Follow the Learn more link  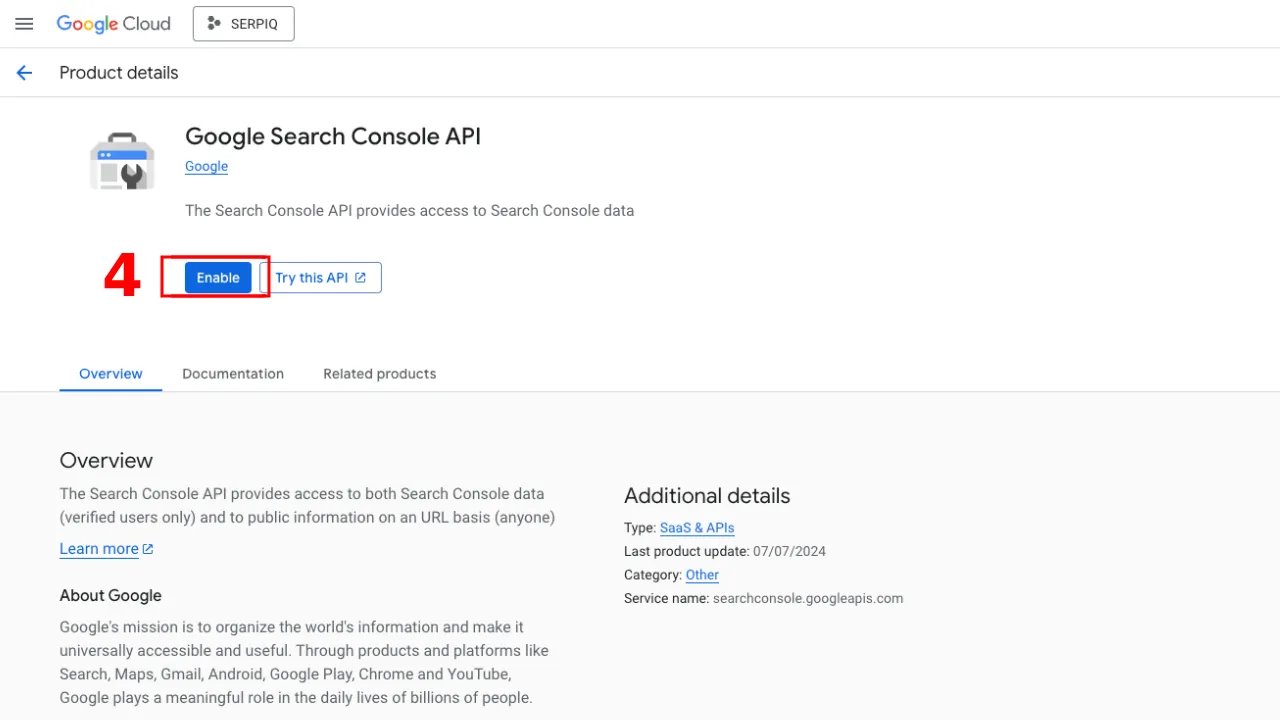tap(99, 549)
